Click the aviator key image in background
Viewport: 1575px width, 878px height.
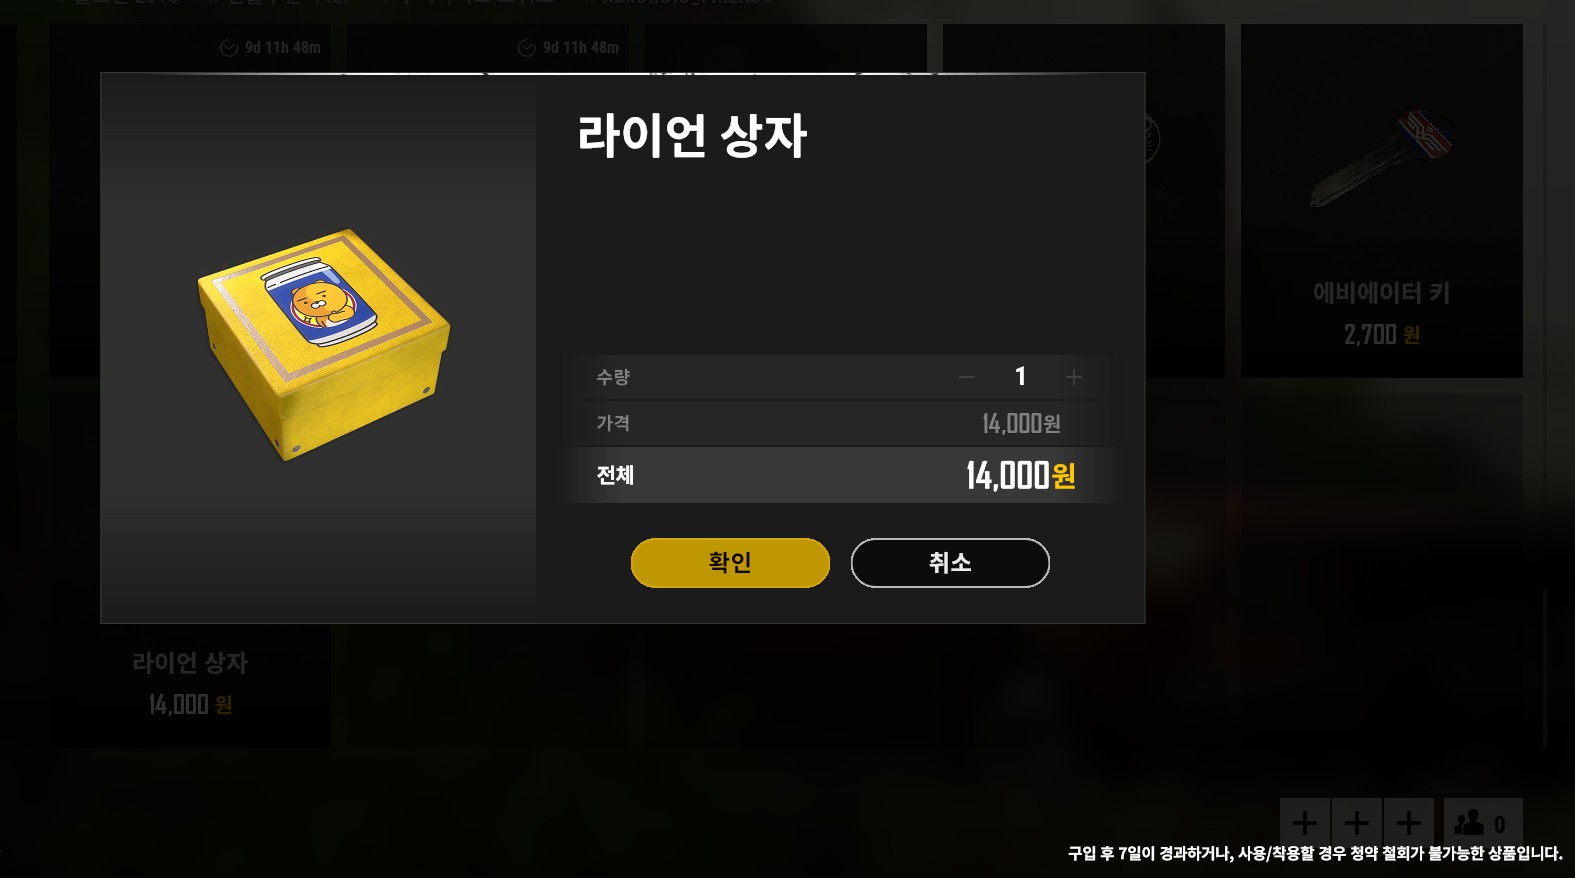pyautogui.click(x=1382, y=158)
